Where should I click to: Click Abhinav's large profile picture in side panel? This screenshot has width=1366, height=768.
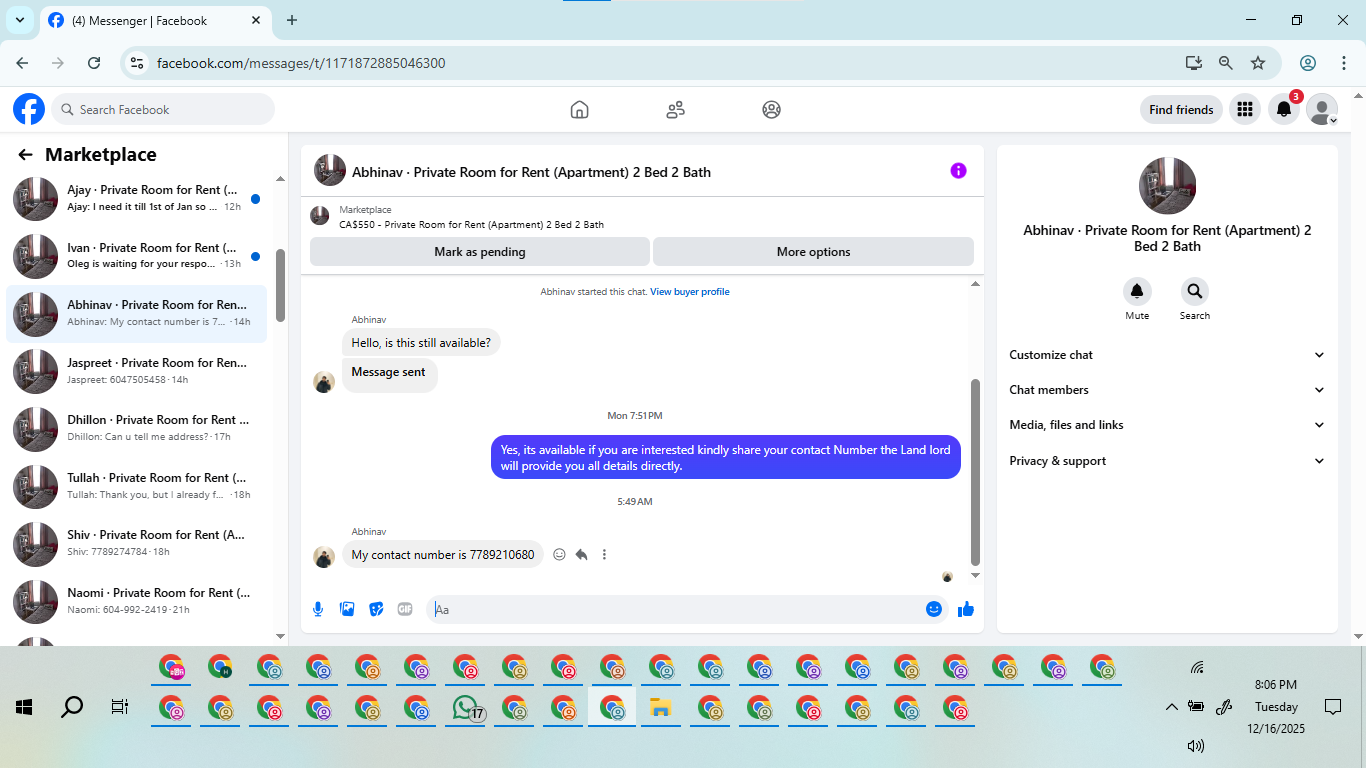(x=1167, y=186)
